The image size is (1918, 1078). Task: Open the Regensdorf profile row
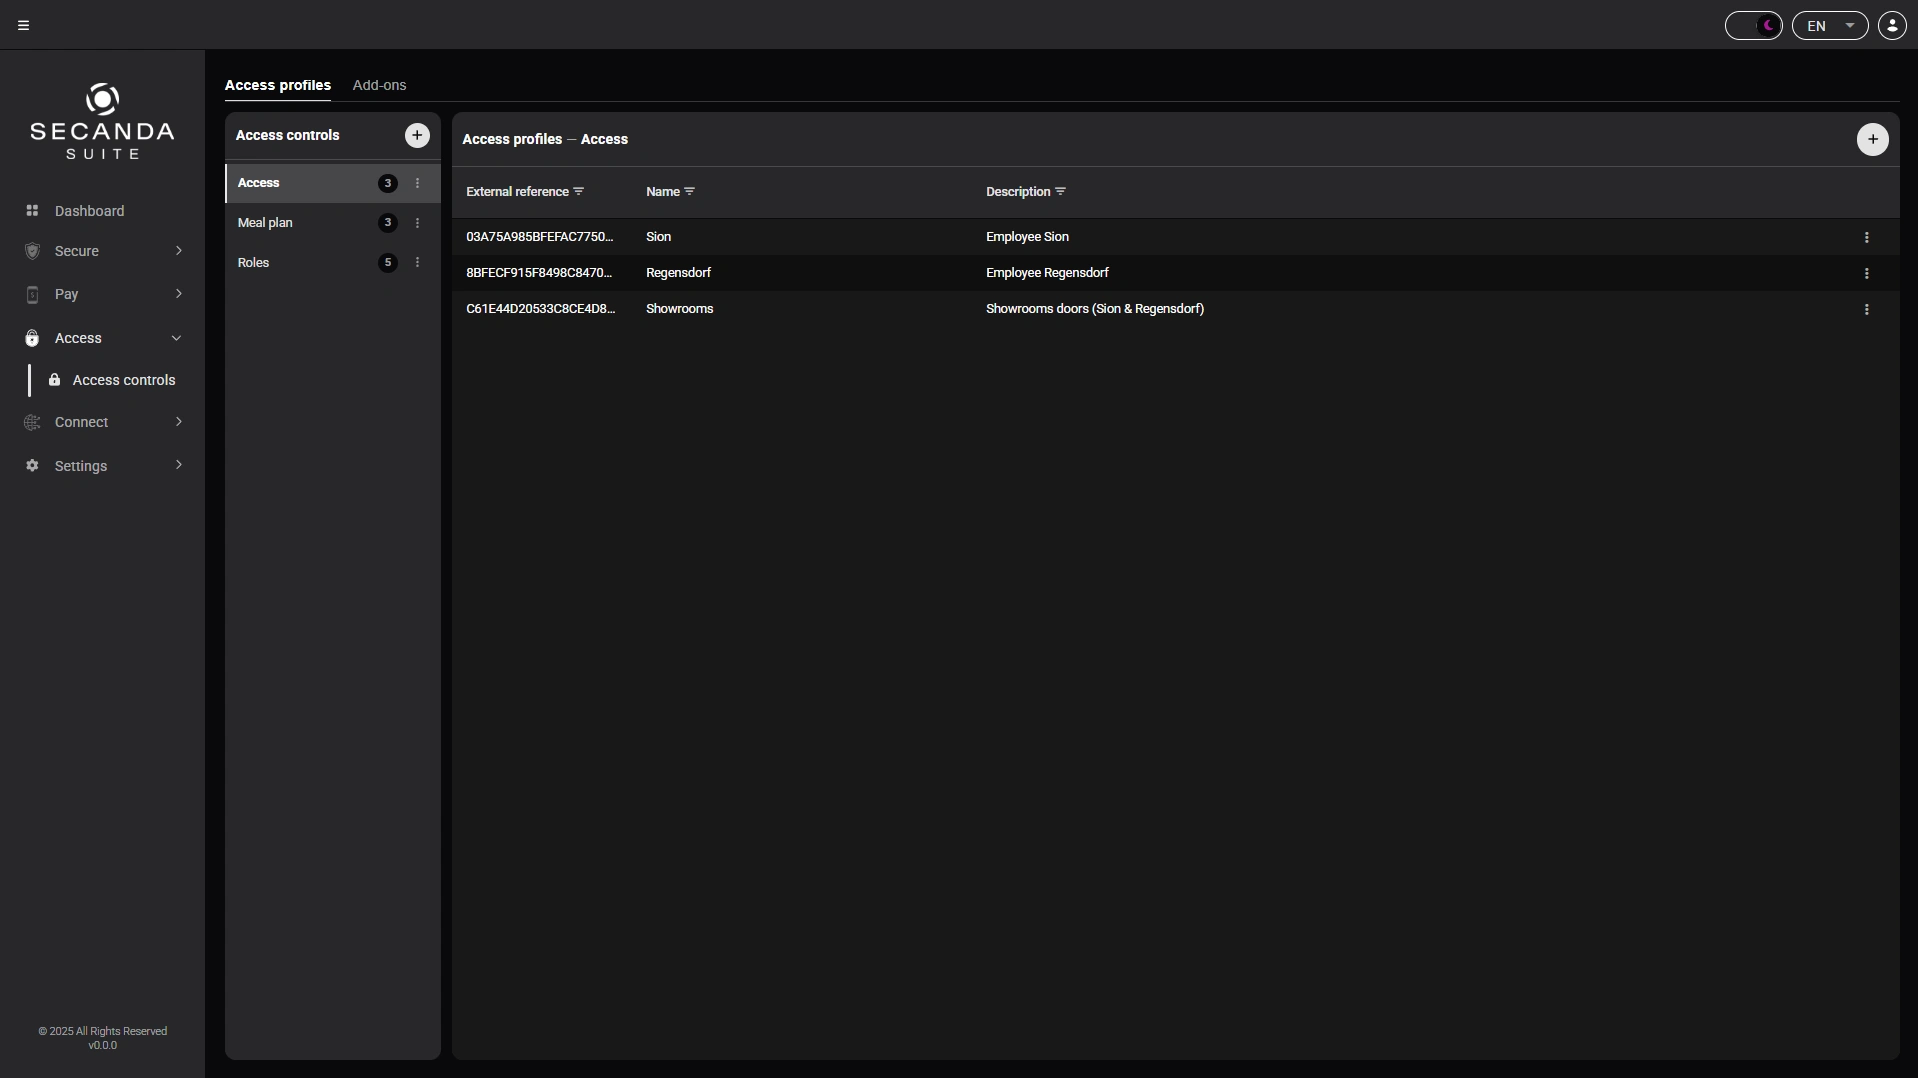(1175, 273)
